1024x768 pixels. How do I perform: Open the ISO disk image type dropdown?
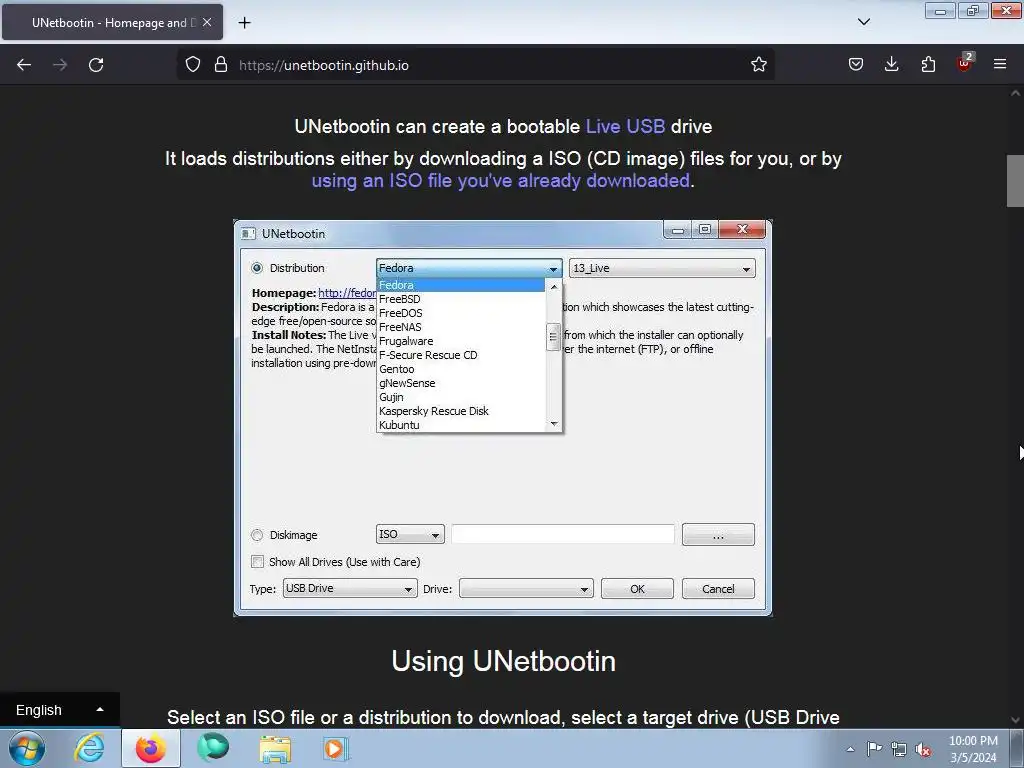[x=410, y=534]
